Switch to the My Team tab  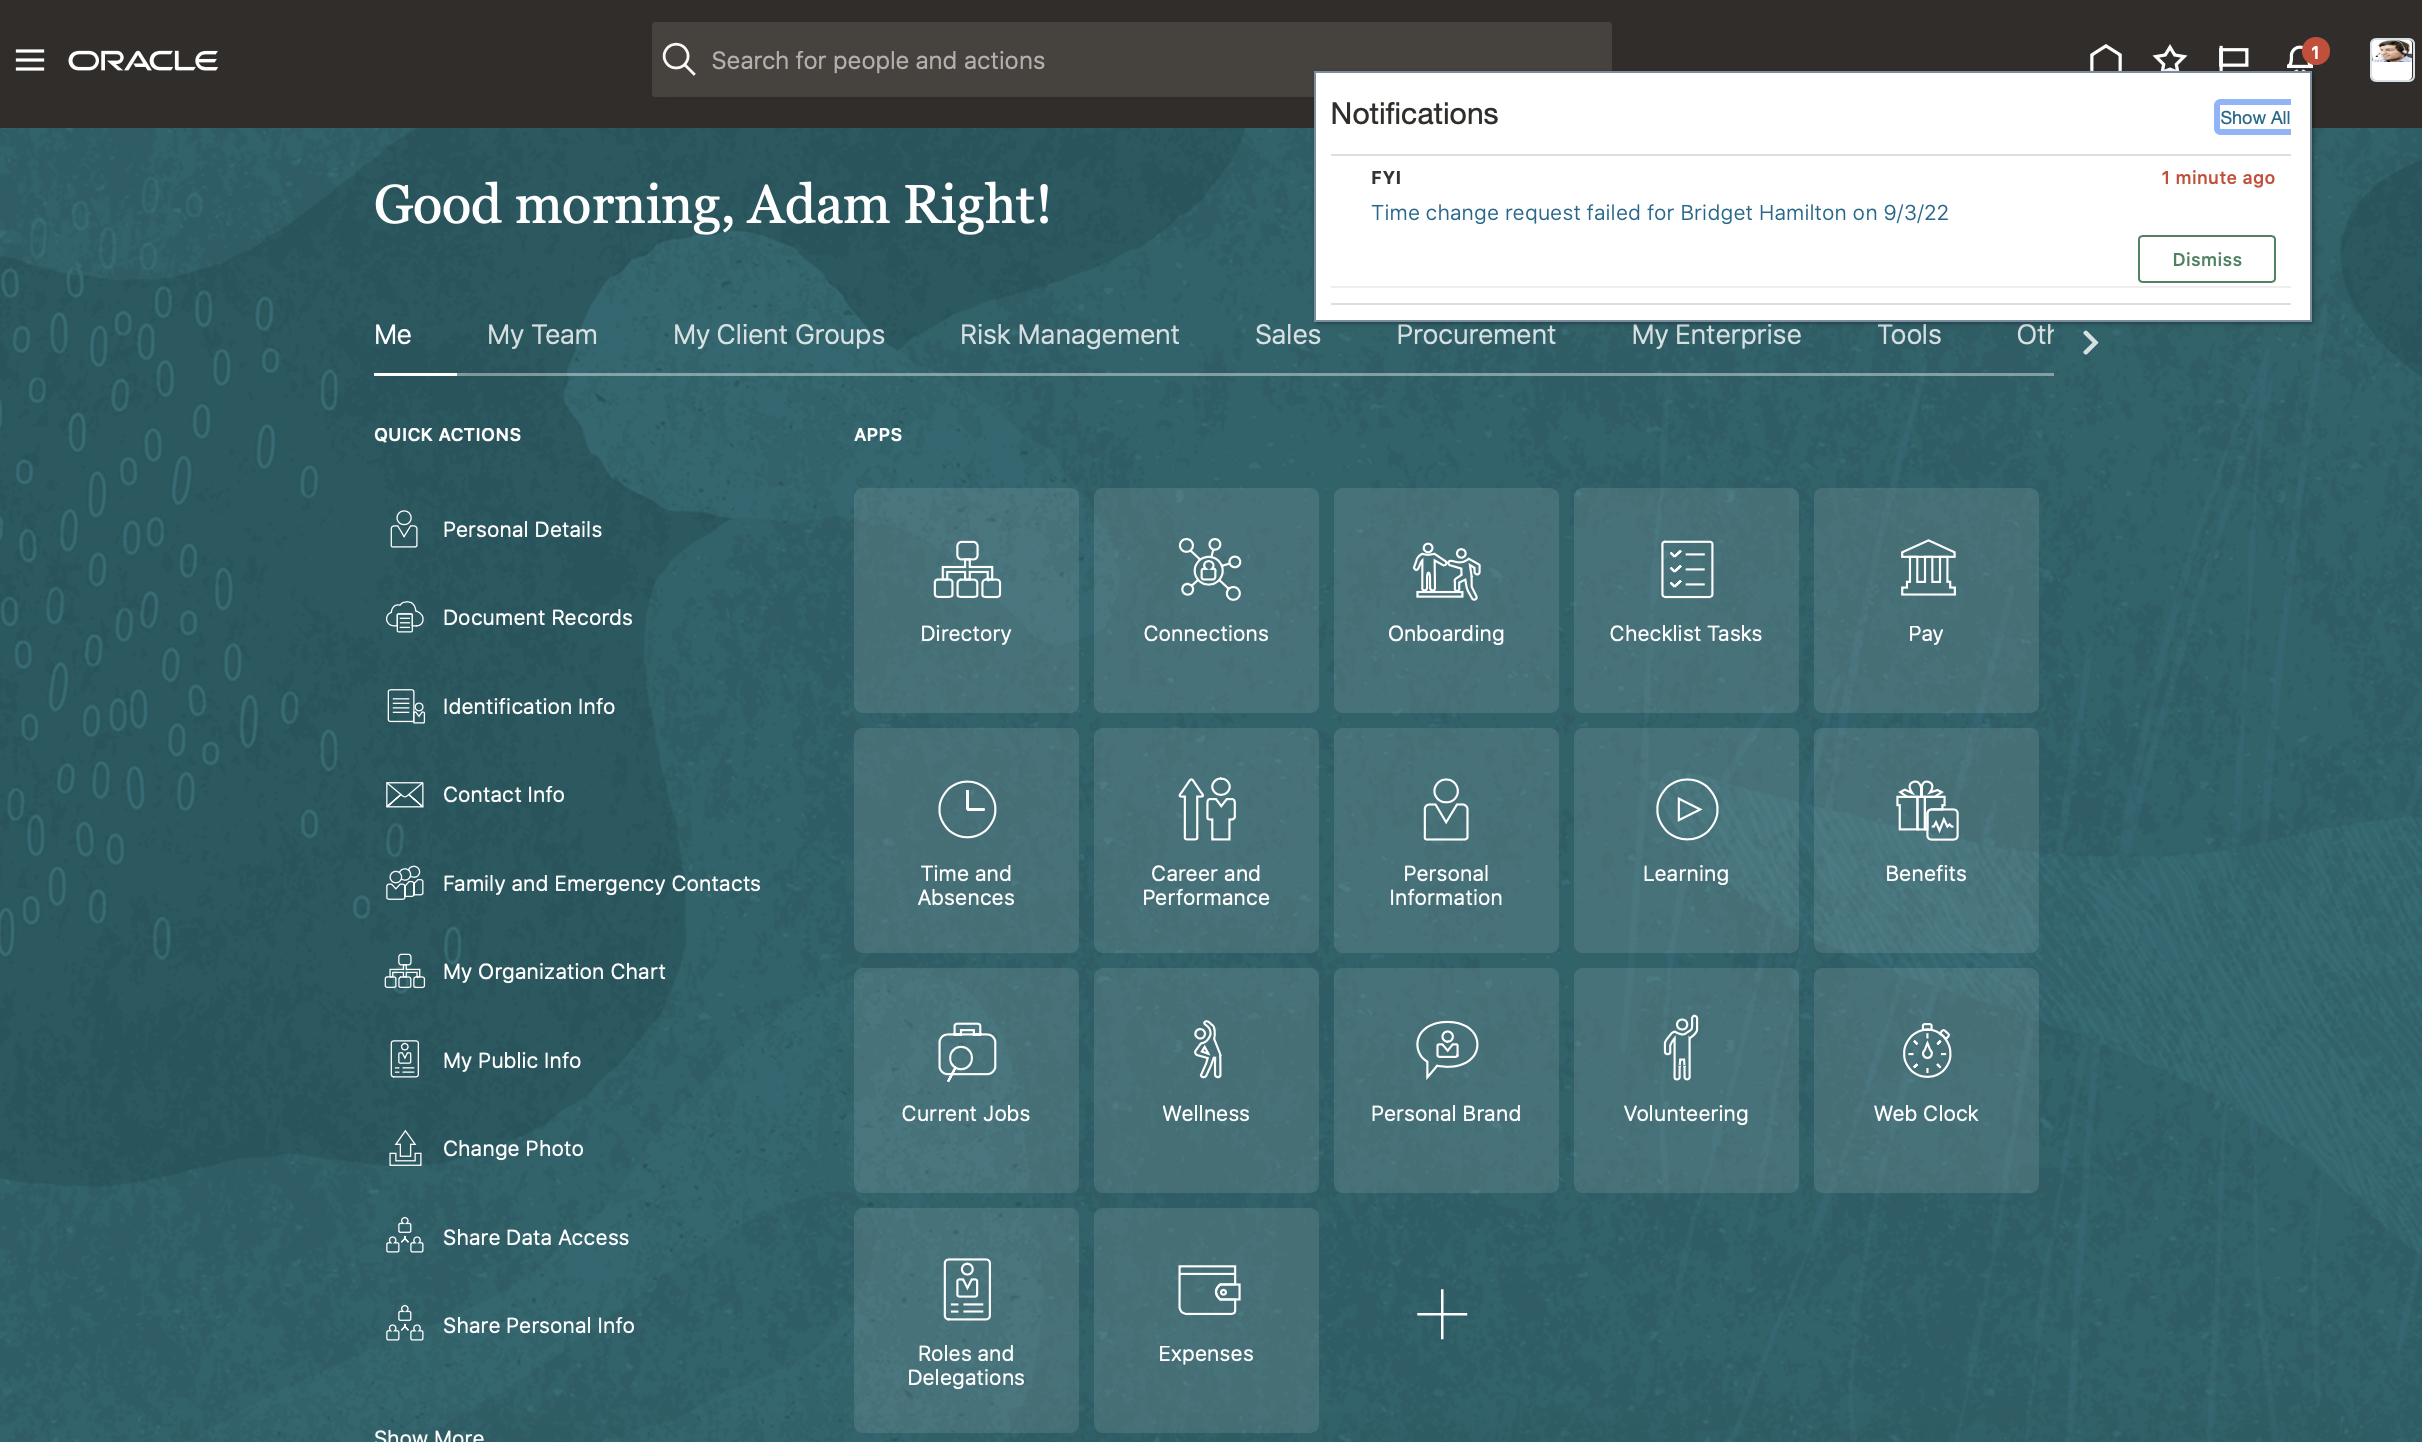542,335
